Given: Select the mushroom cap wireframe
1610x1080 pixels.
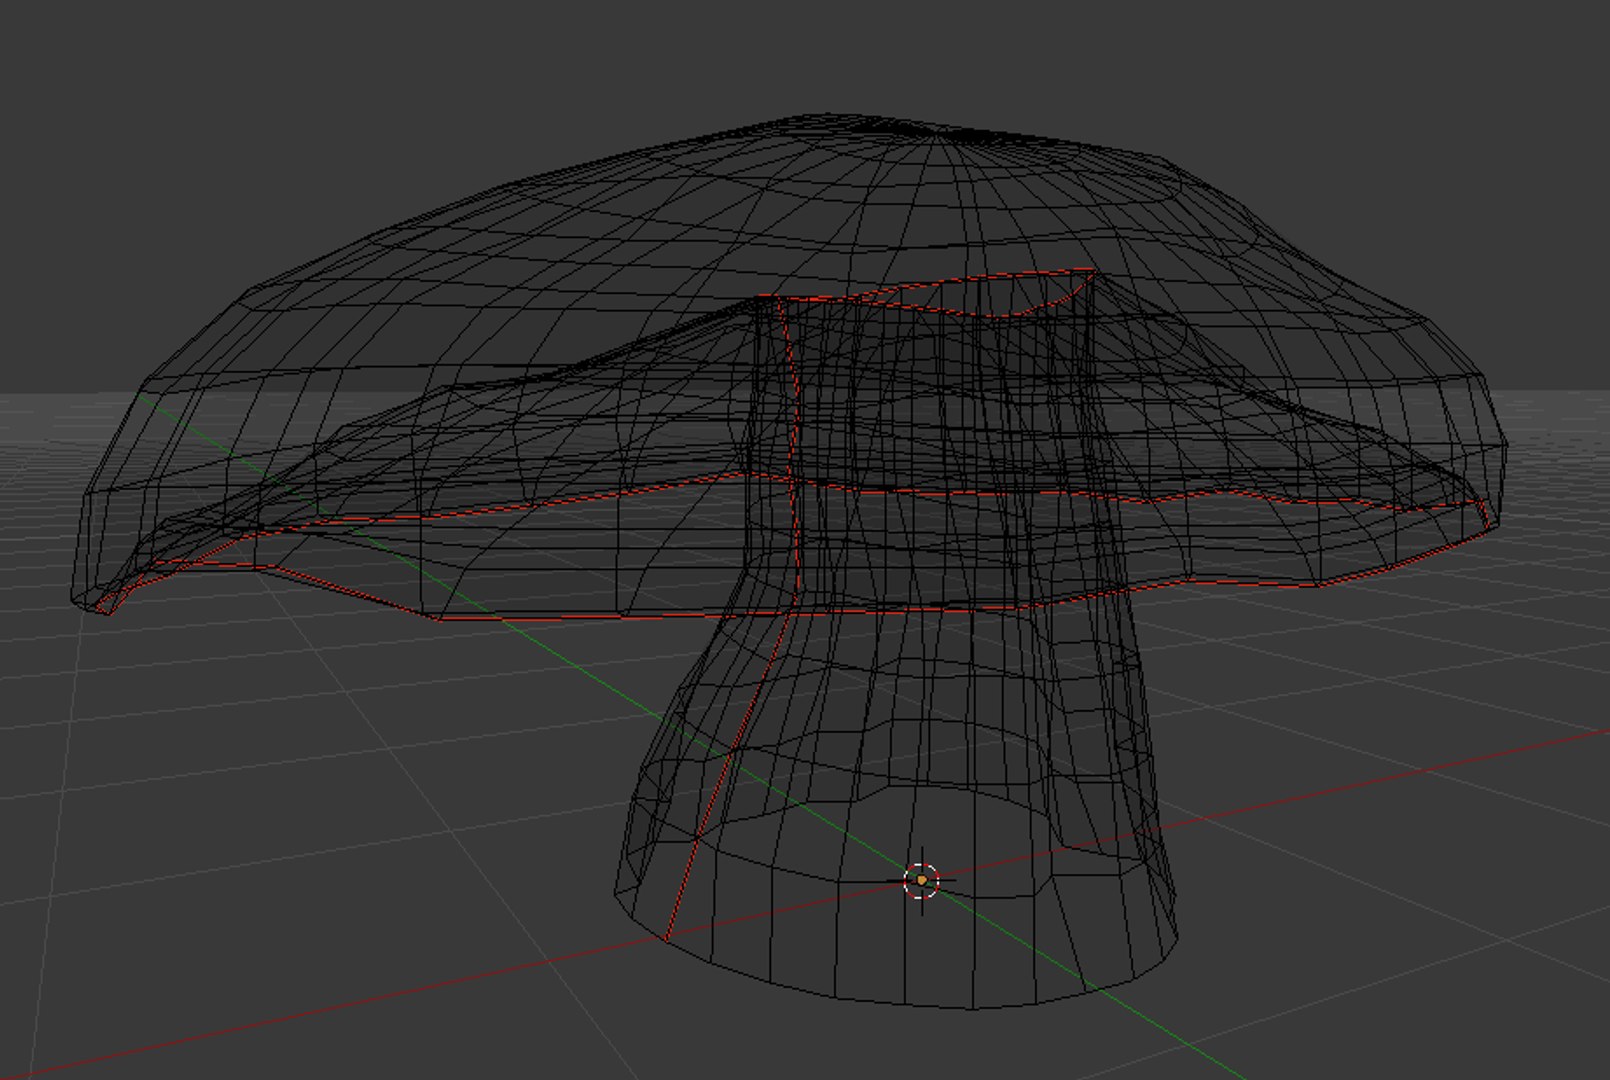Looking at the screenshot, I should tap(788, 366).
